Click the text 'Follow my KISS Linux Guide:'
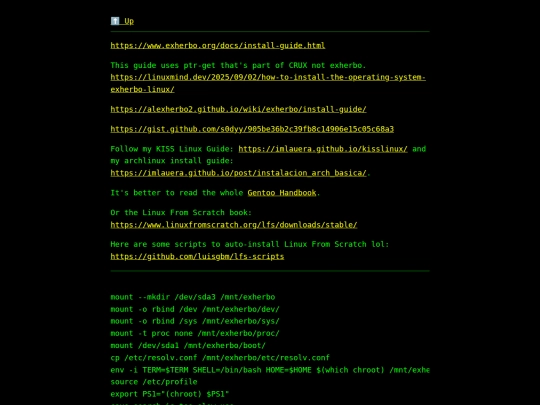 point(172,149)
